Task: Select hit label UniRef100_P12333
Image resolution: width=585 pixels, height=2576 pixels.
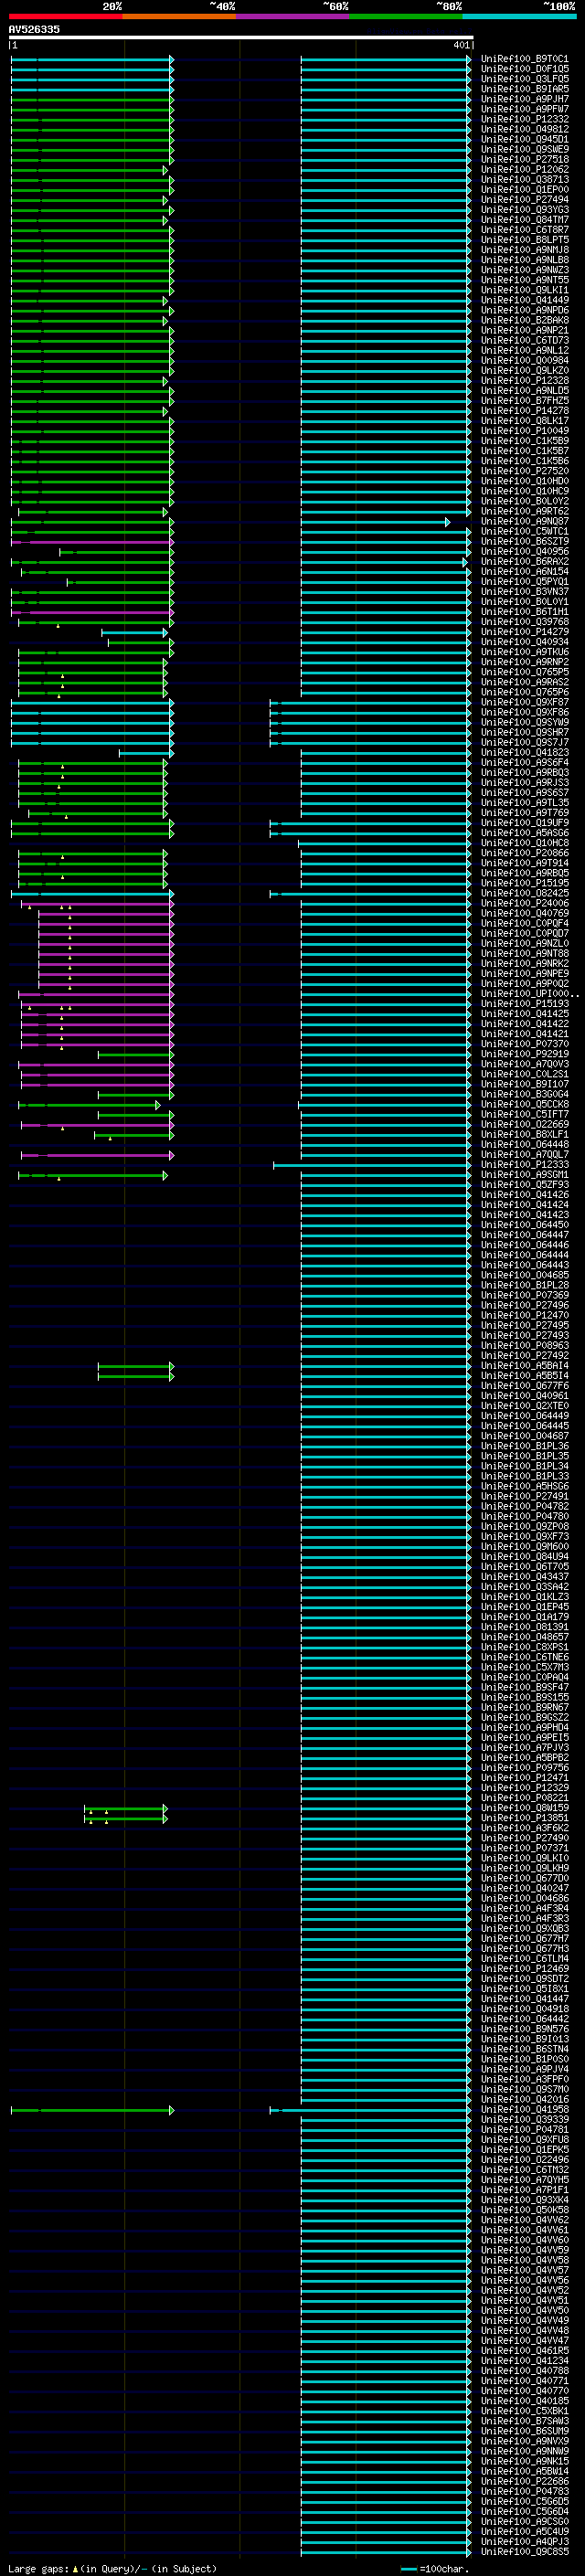Action: pos(525,1164)
